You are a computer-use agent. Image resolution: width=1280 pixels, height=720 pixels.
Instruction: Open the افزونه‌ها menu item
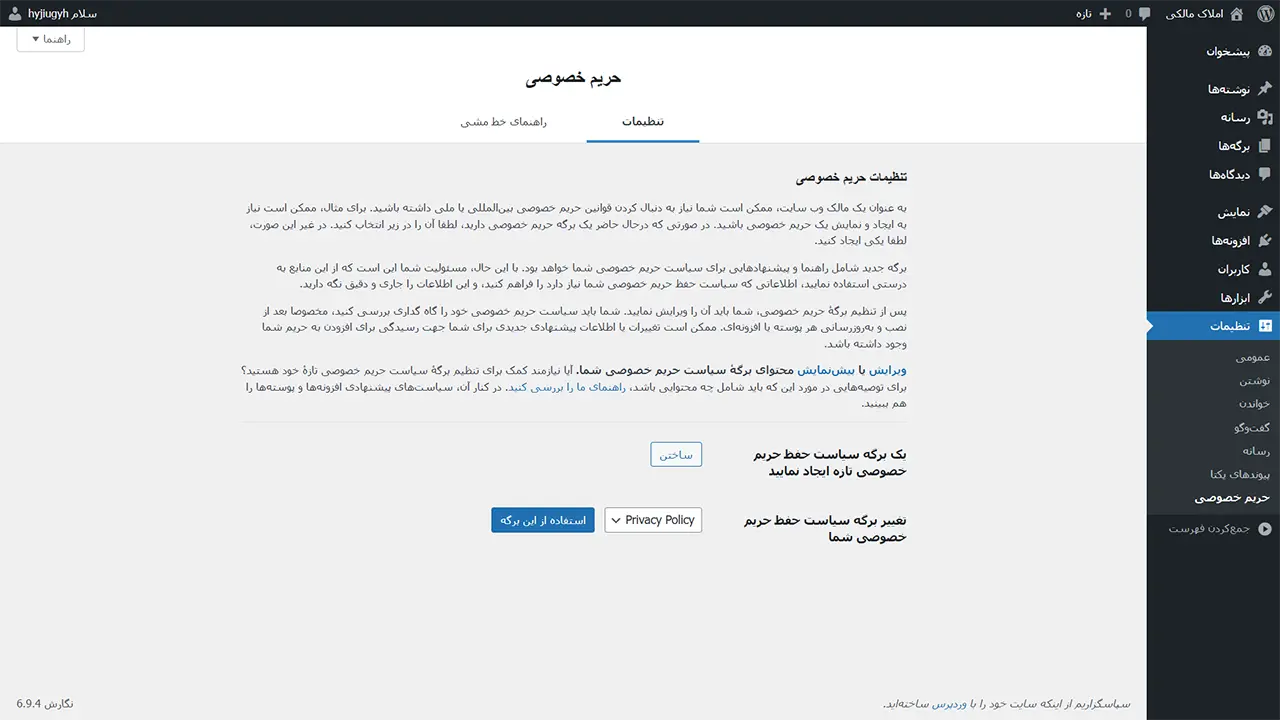(x=1213, y=241)
